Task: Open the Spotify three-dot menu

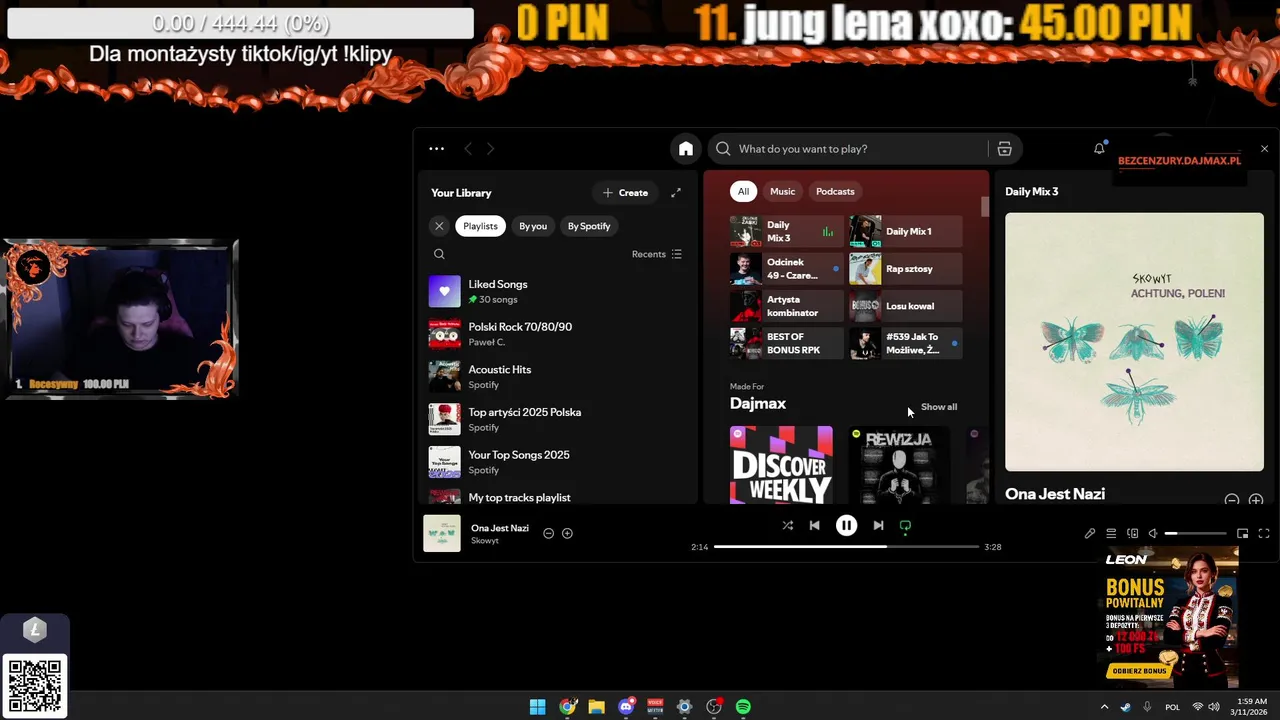Action: (x=436, y=149)
